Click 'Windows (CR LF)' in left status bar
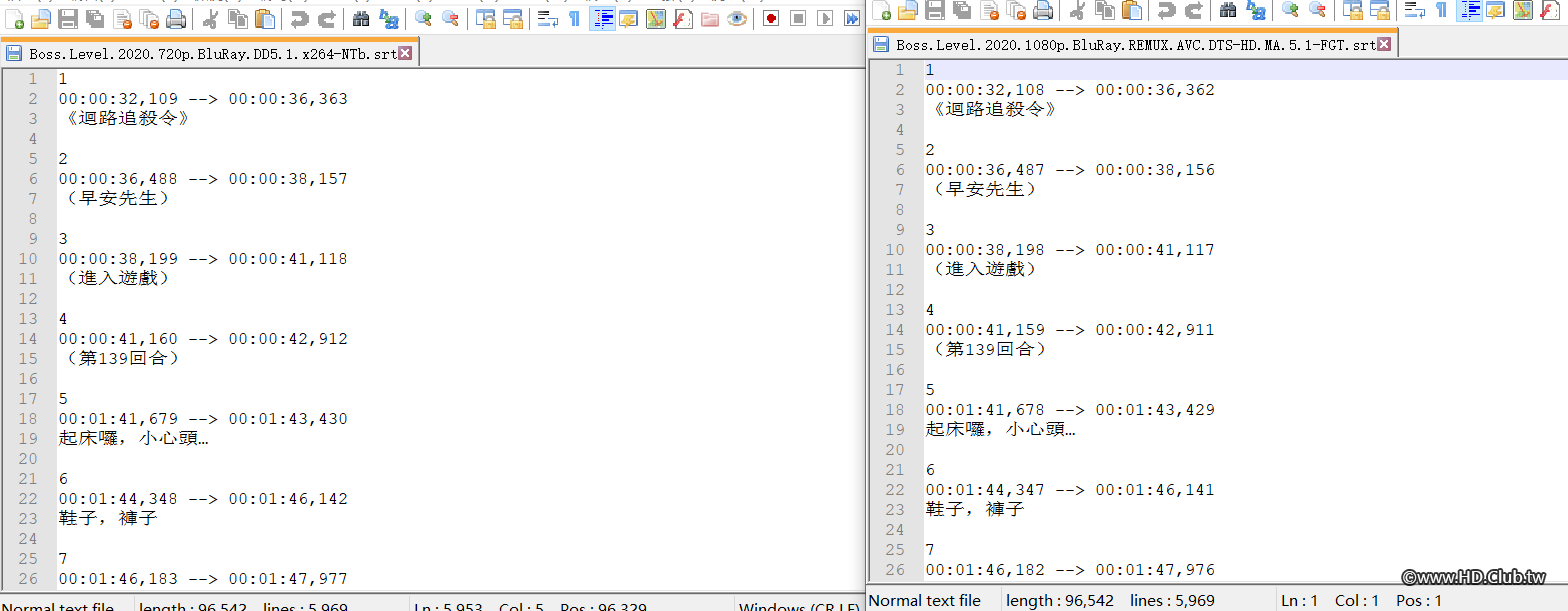This screenshot has width=1568, height=611. pyautogui.click(x=798, y=606)
